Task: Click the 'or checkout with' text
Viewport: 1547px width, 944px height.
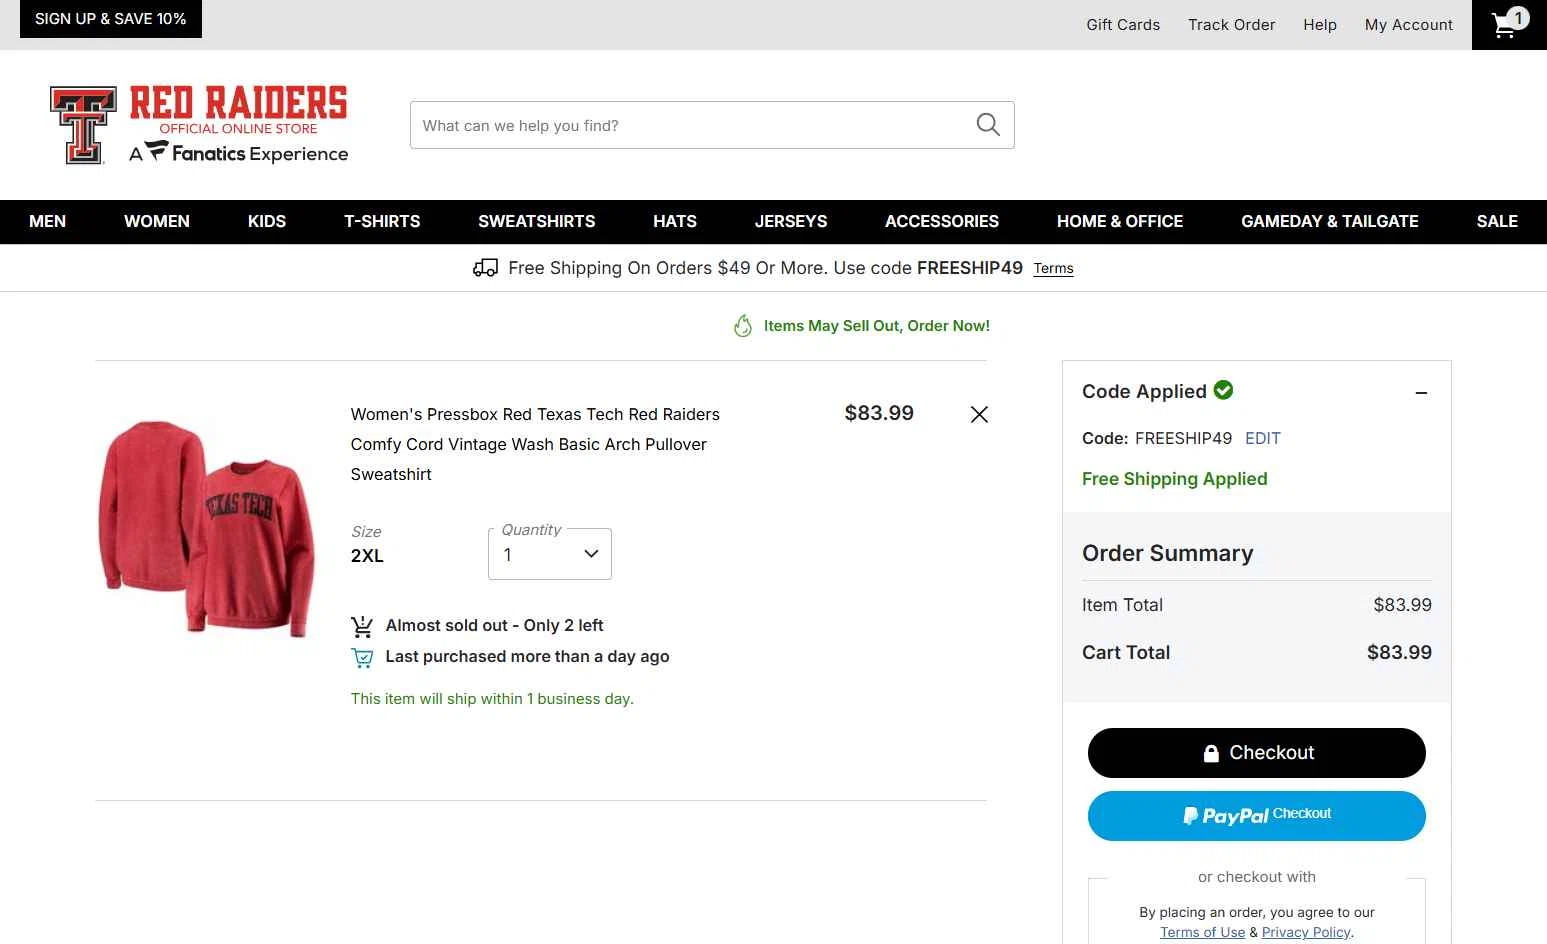Action: pyautogui.click(x=1257, y=877)
